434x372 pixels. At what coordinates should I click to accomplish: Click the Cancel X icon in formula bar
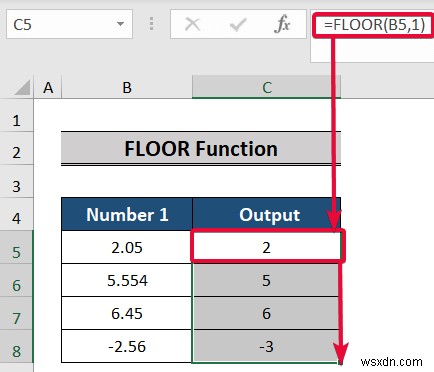point(192,24)
